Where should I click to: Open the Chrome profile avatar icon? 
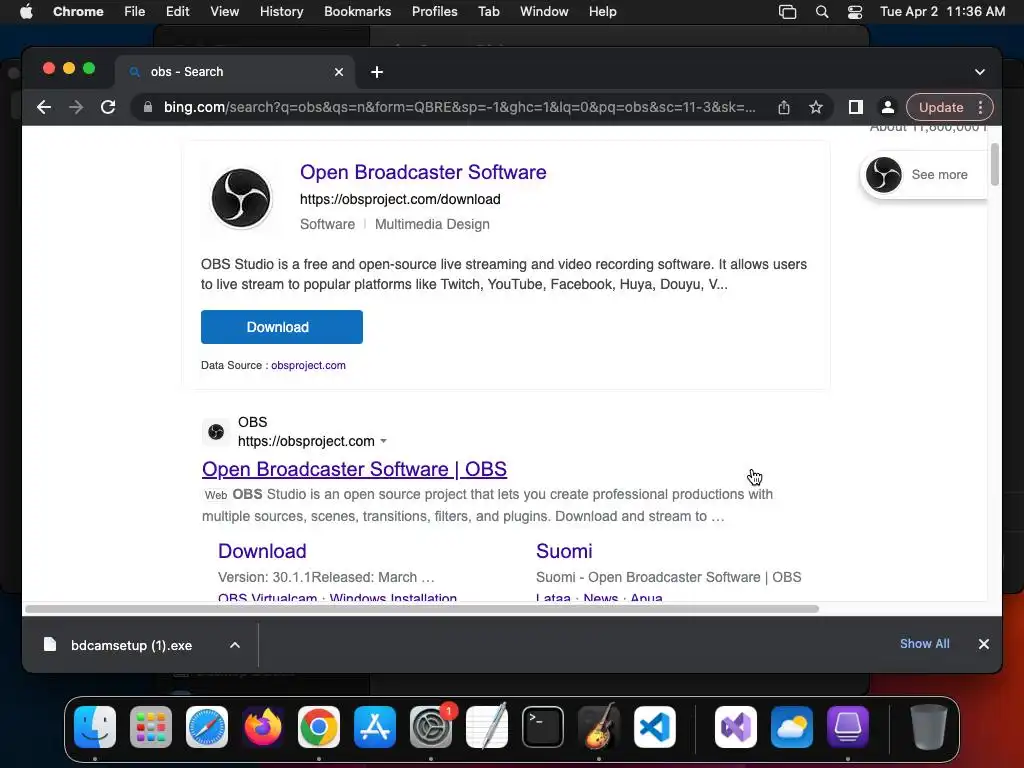tap(888, 107)
